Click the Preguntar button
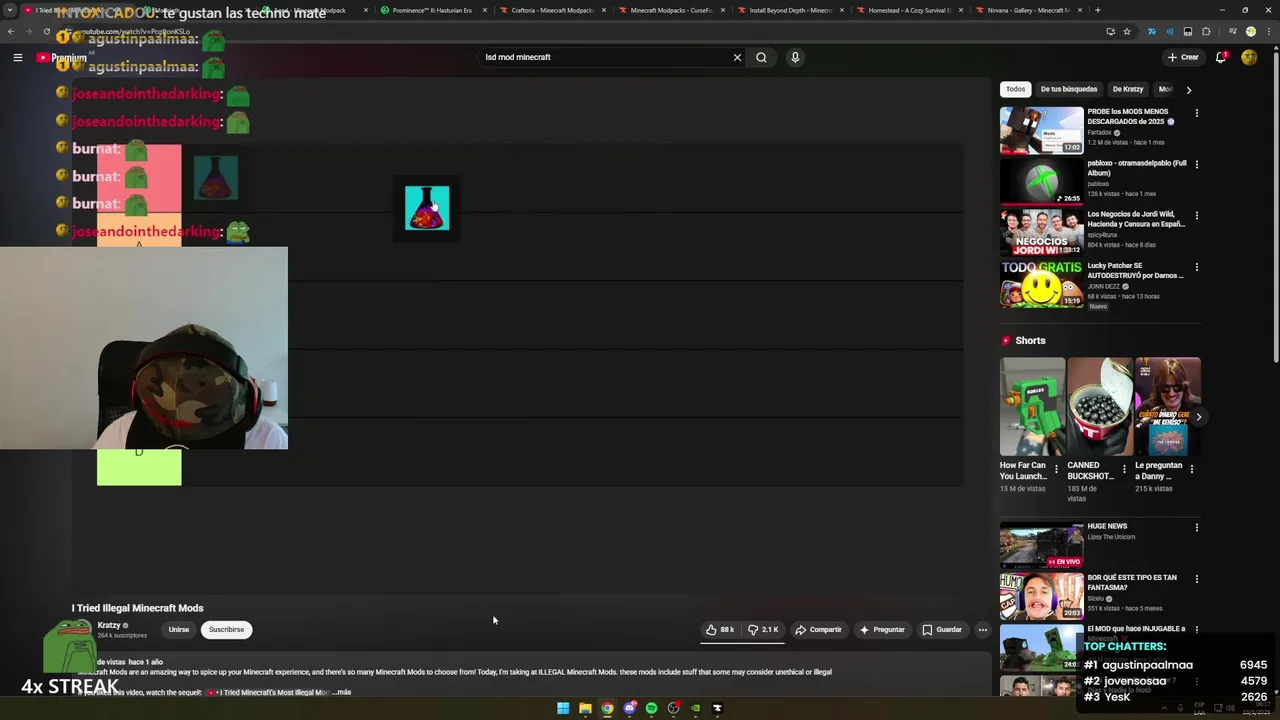This screenshot has height=720, width=1280. point(882,629)
